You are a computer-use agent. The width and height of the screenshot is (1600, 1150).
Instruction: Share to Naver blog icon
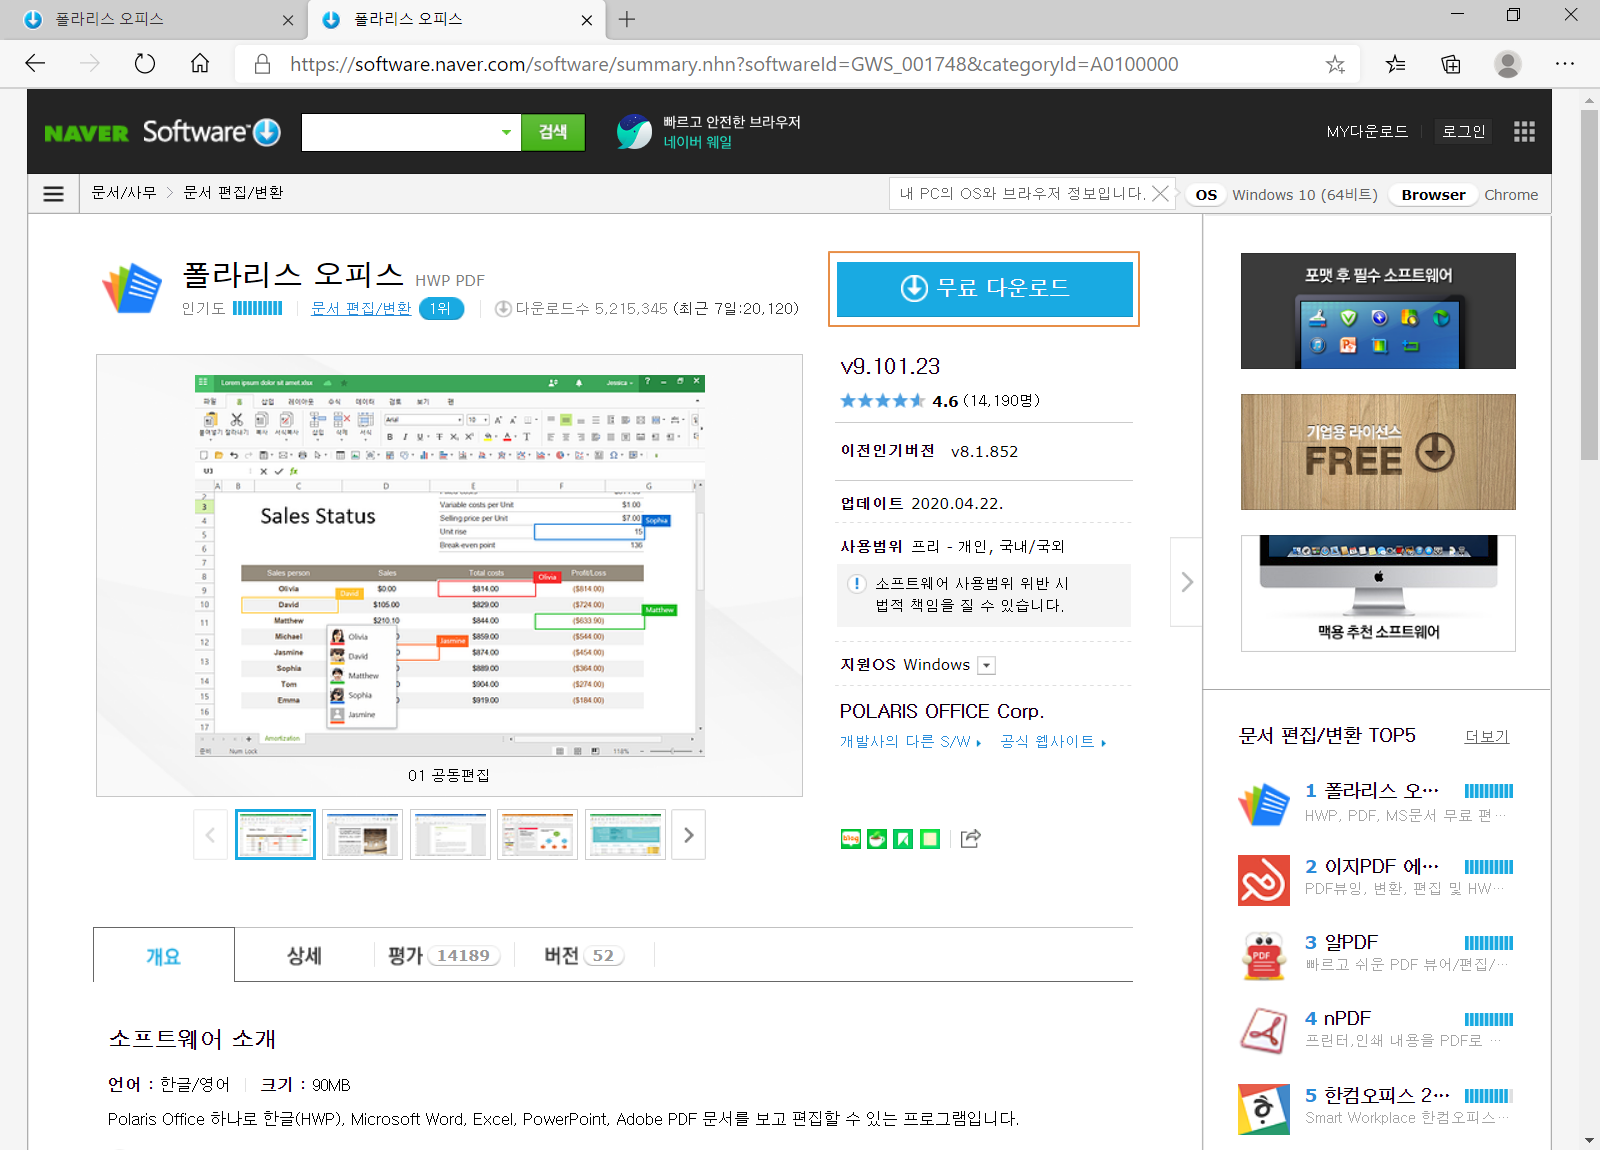[x=851, y=839]
